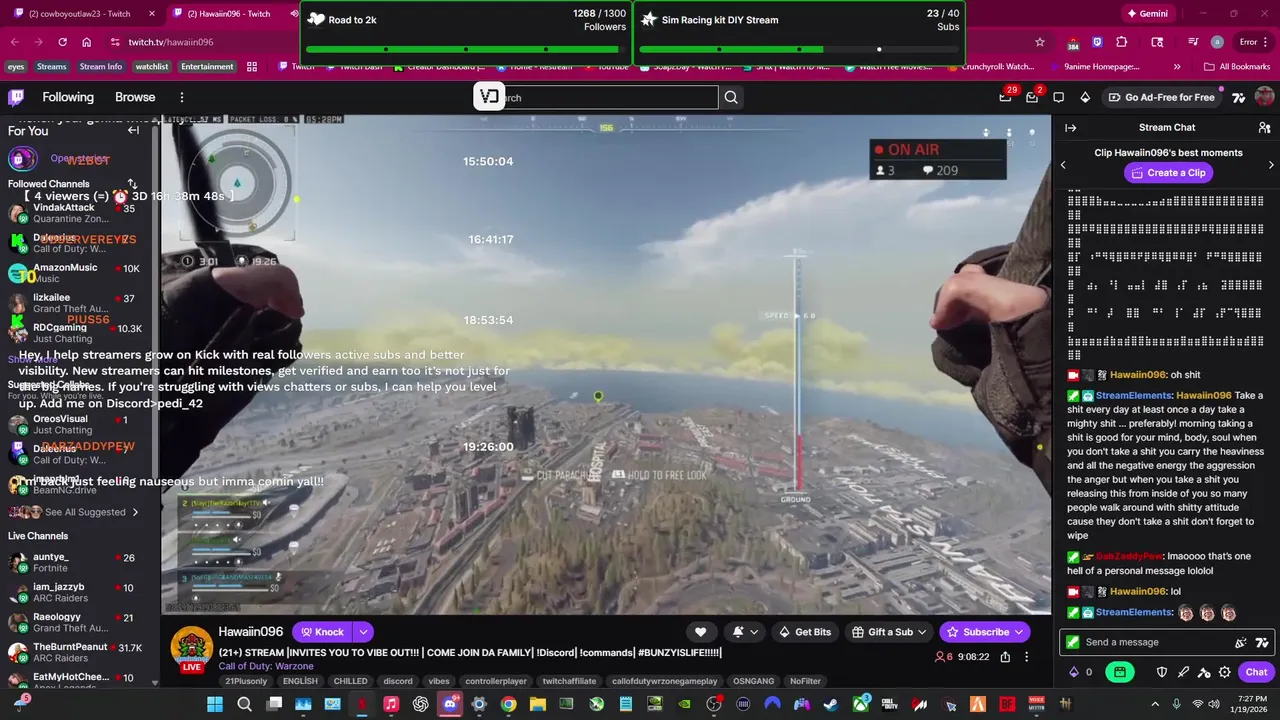Image resolution: width=1280 pixels, height=720 pixels.
Task: Collapse the Stream Chat panel
Action: pyautogui.click(x=1070, y=128)
